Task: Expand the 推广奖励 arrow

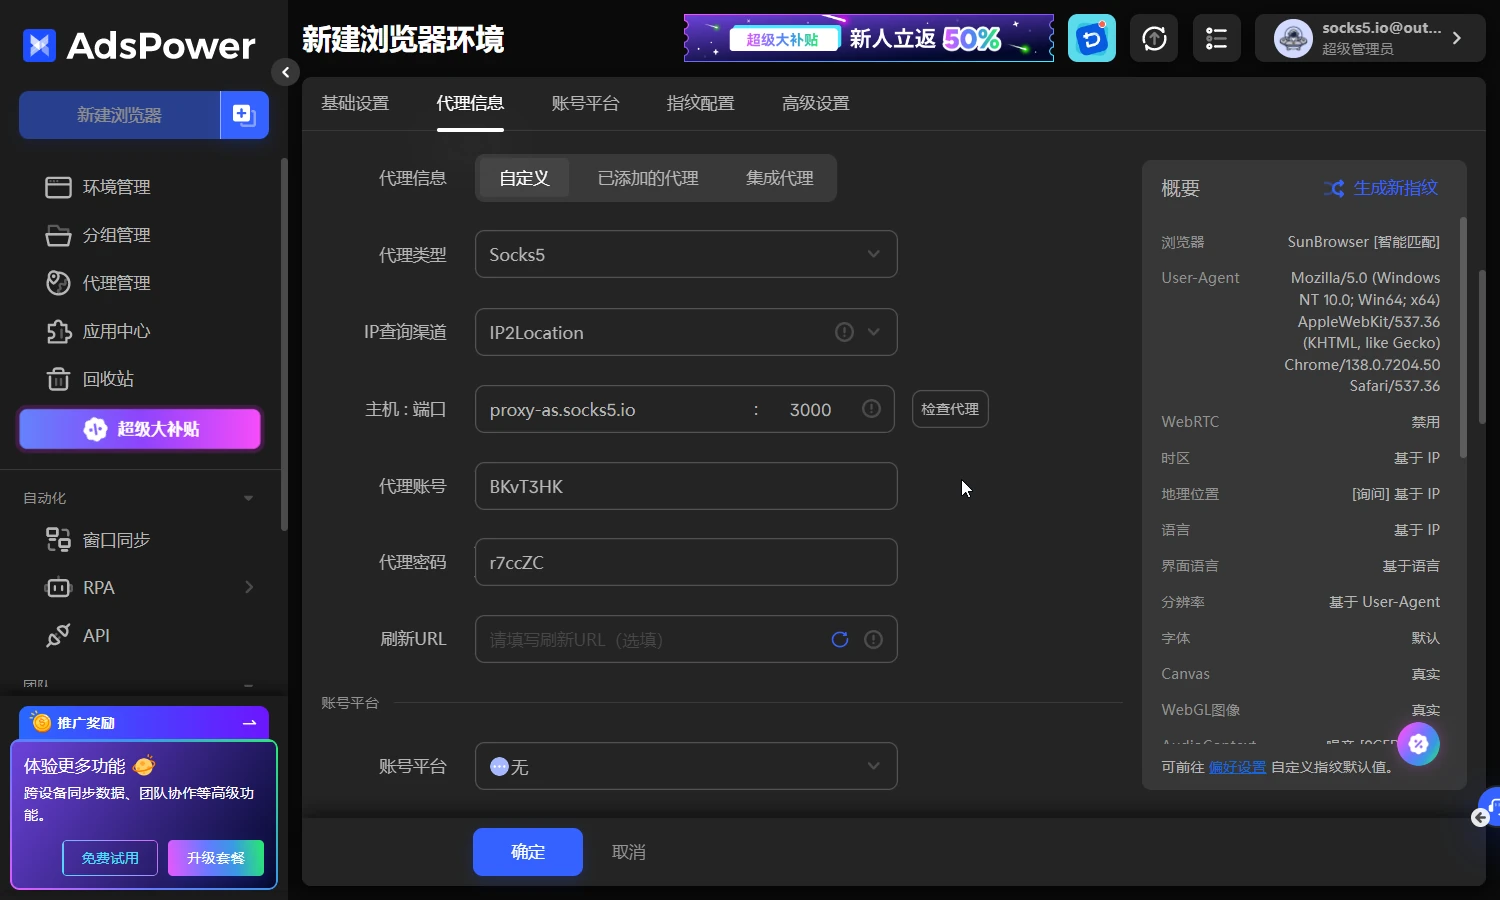Action: (x=250, y=723)
